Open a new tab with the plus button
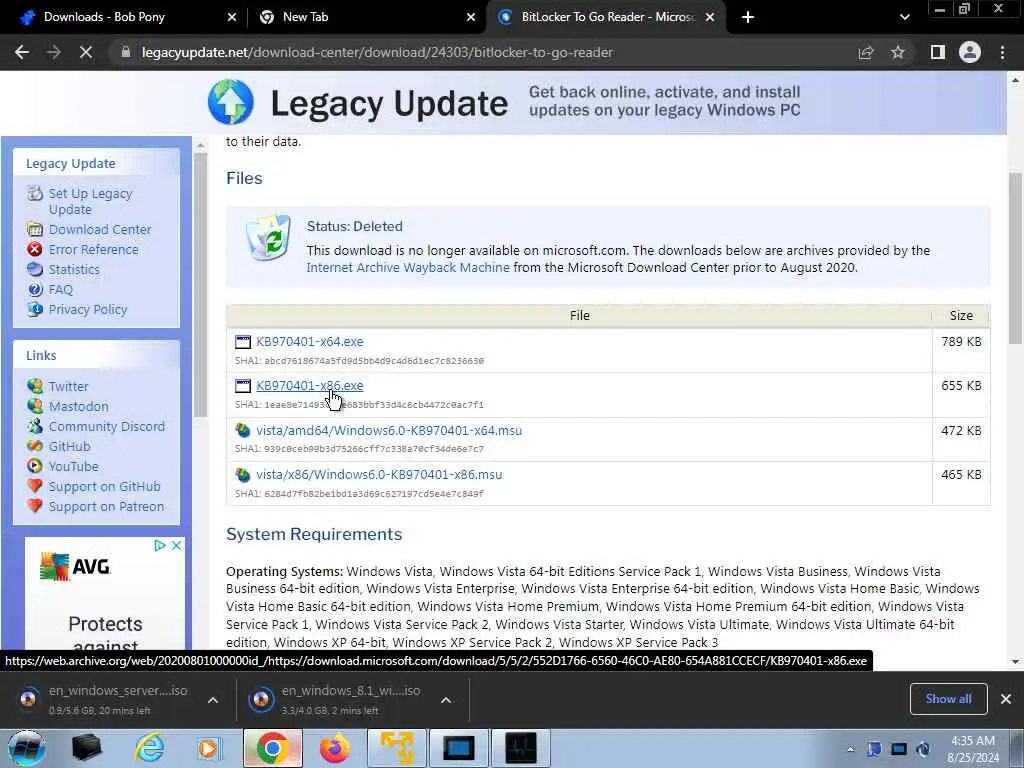Screen dimensions: 1024x768 point(748,17)
